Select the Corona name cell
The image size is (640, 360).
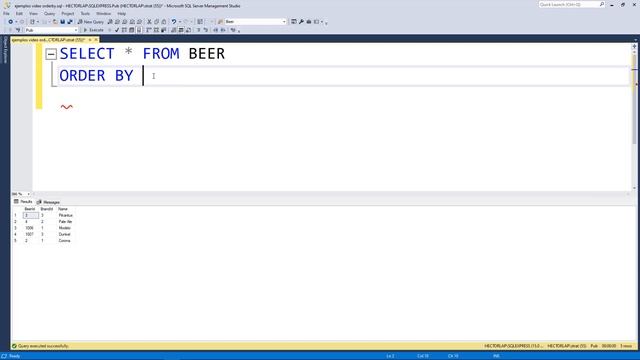[x=64, y=241]
